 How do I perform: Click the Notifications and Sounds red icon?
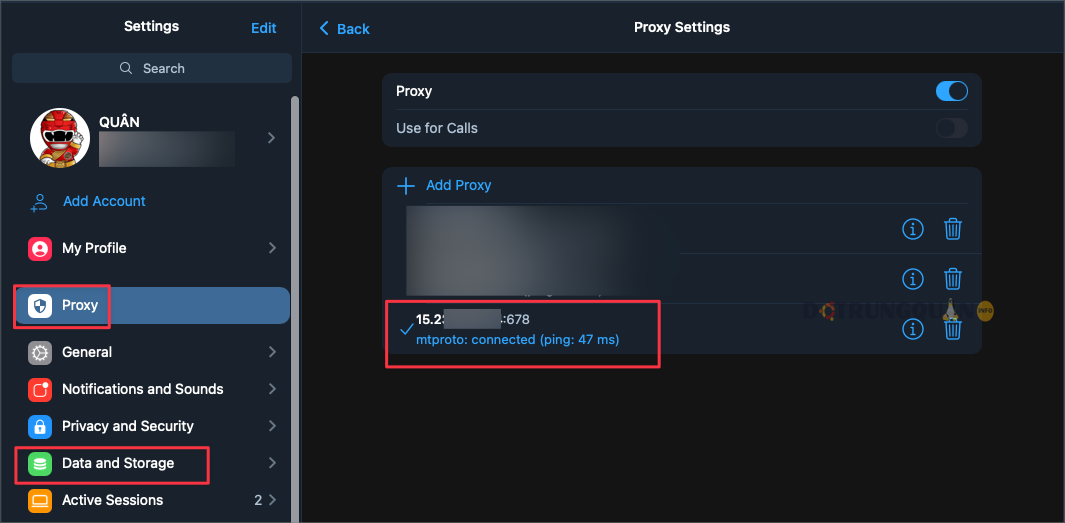click(39, 389)
